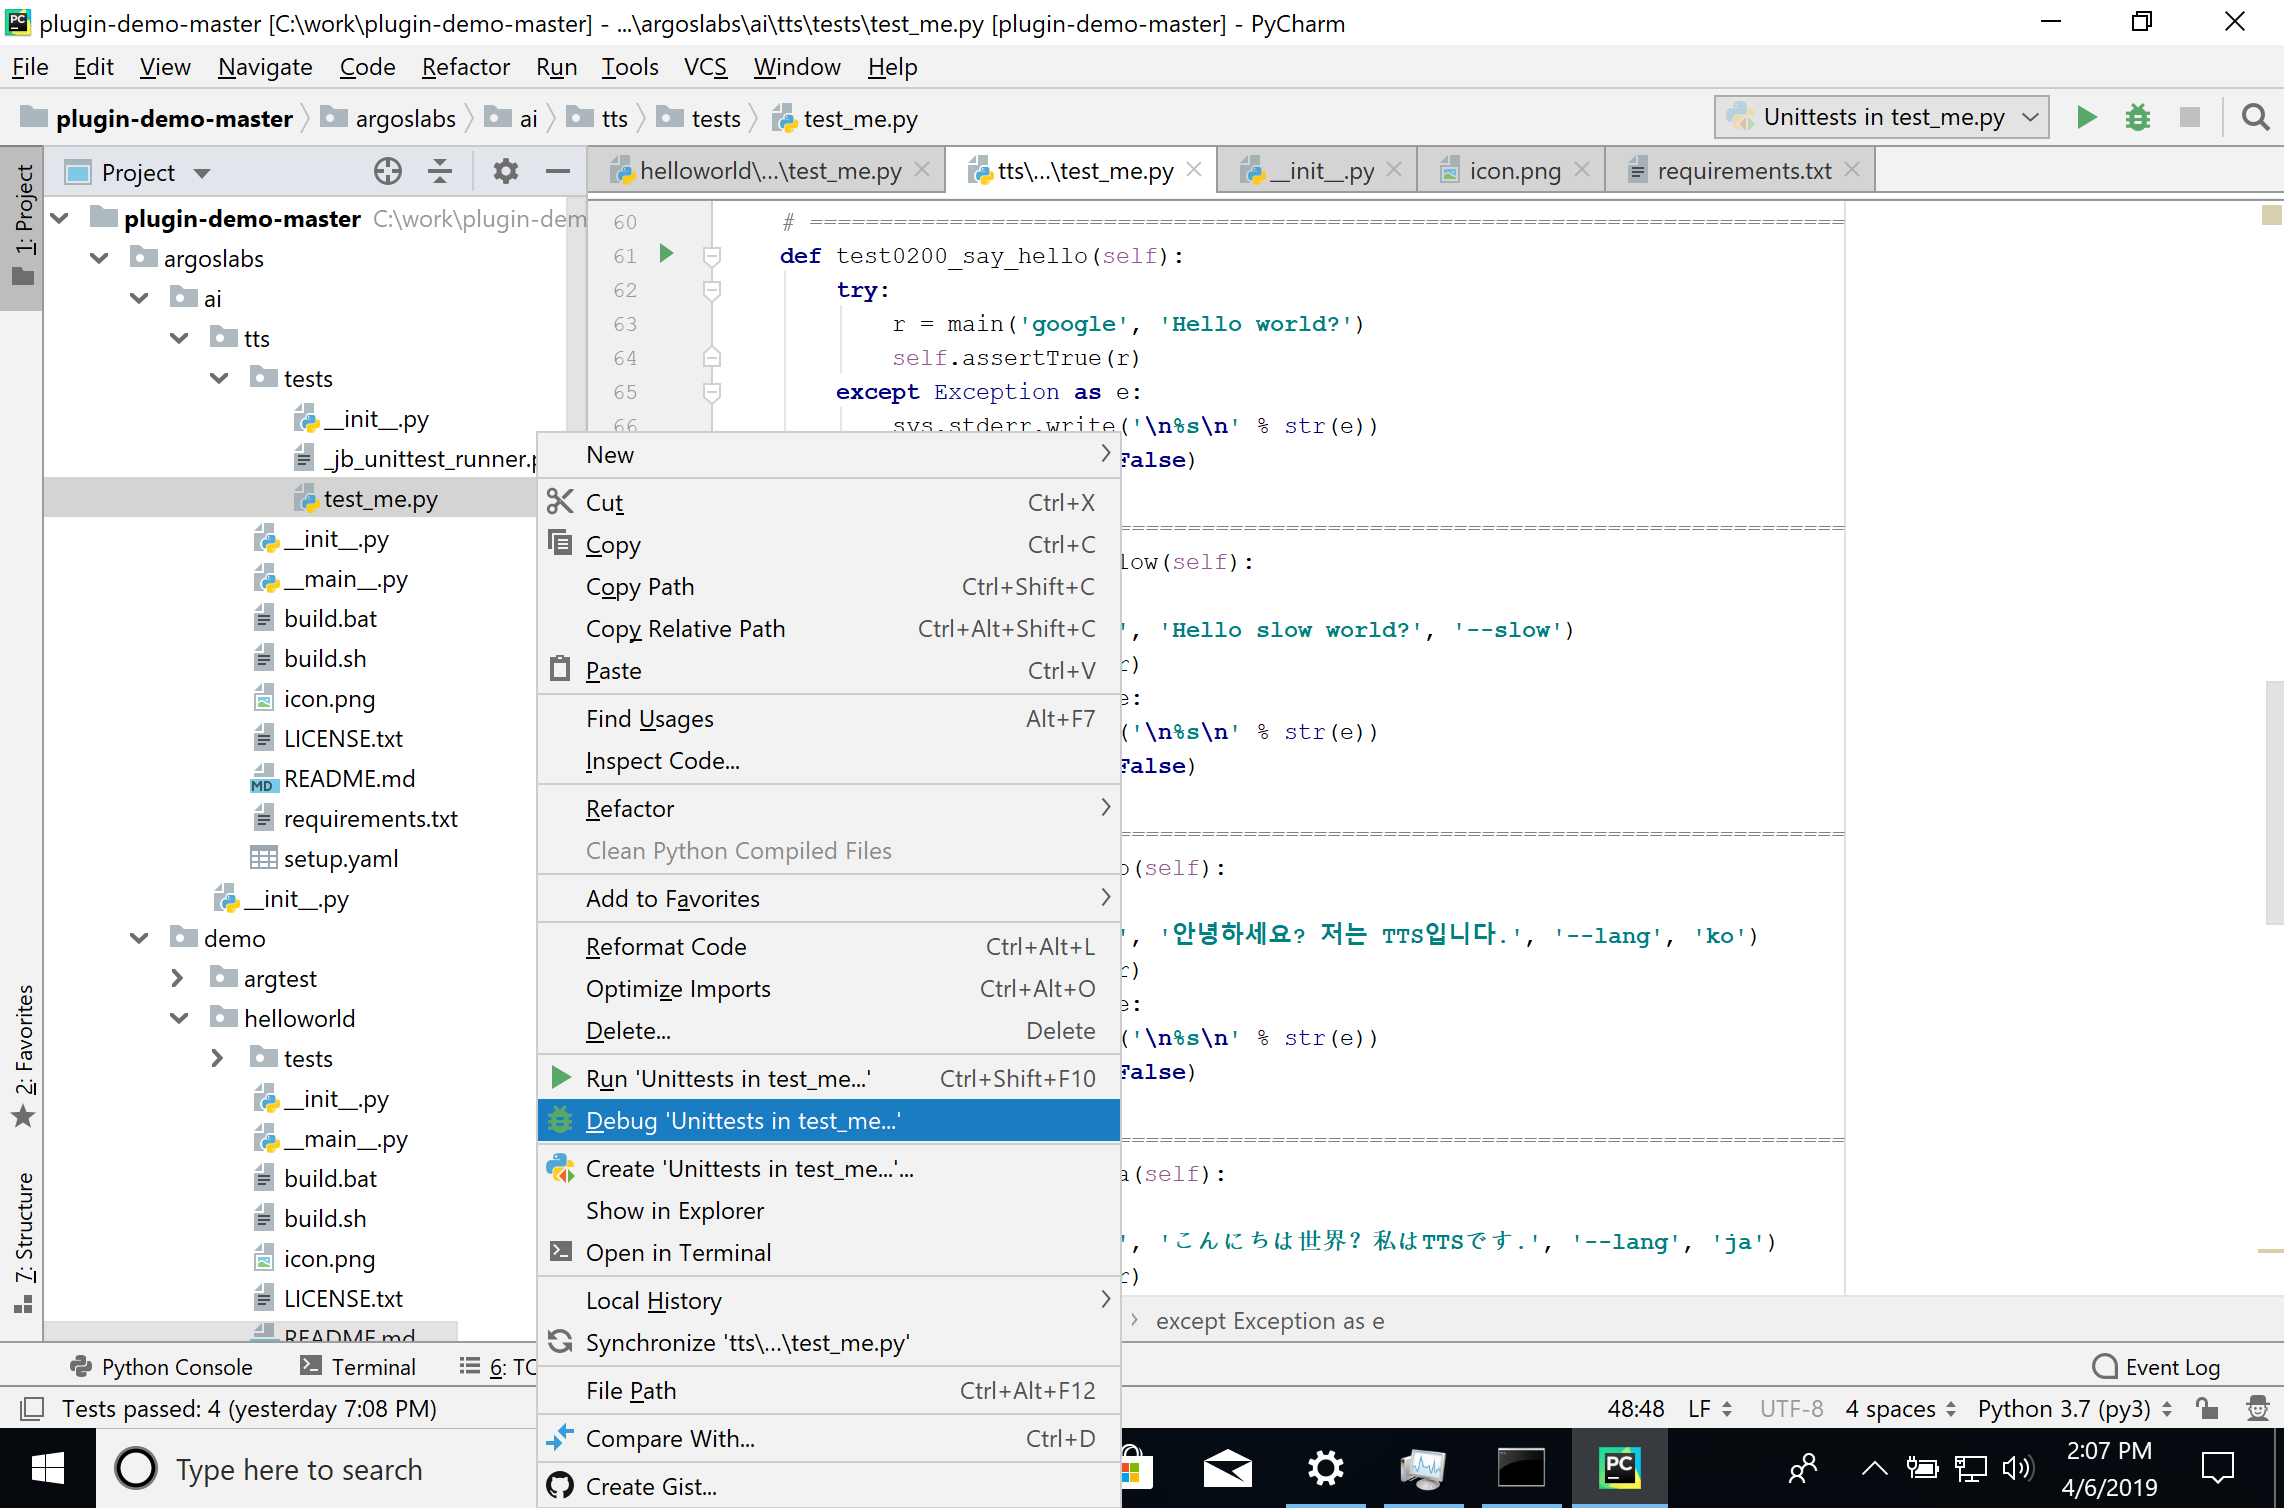Click the locate target icon in Project panel
This screenshot has height=1508, width=2284.
pyautogui.click(x=387, y=172)
